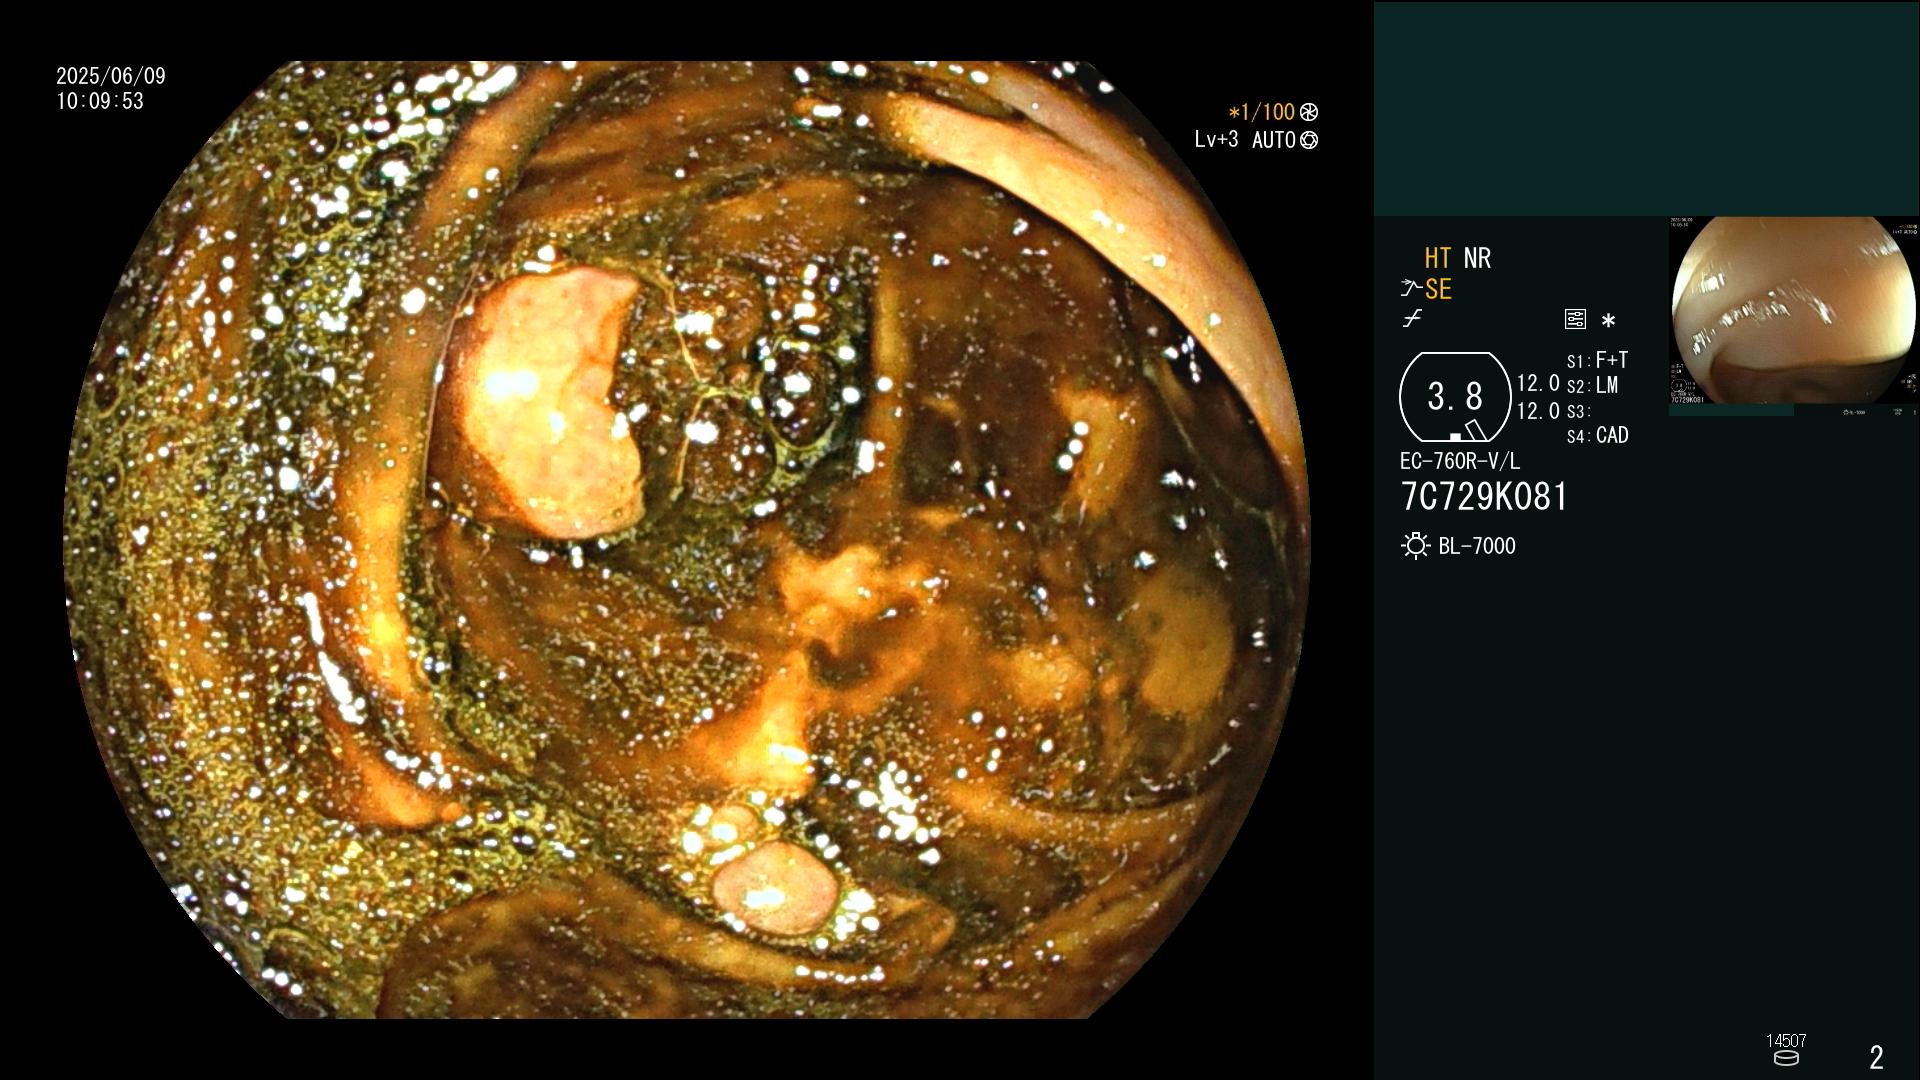Screen dimensions: 1920x1080
Task: Click the shutter icon next to 1/100
Action: (x=1308, y=113)
